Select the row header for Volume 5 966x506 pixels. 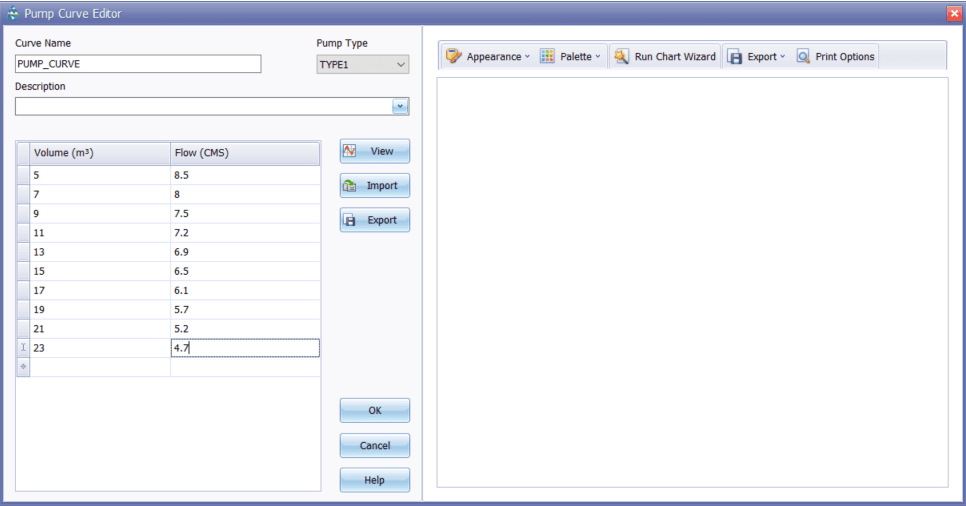point(23,175)
